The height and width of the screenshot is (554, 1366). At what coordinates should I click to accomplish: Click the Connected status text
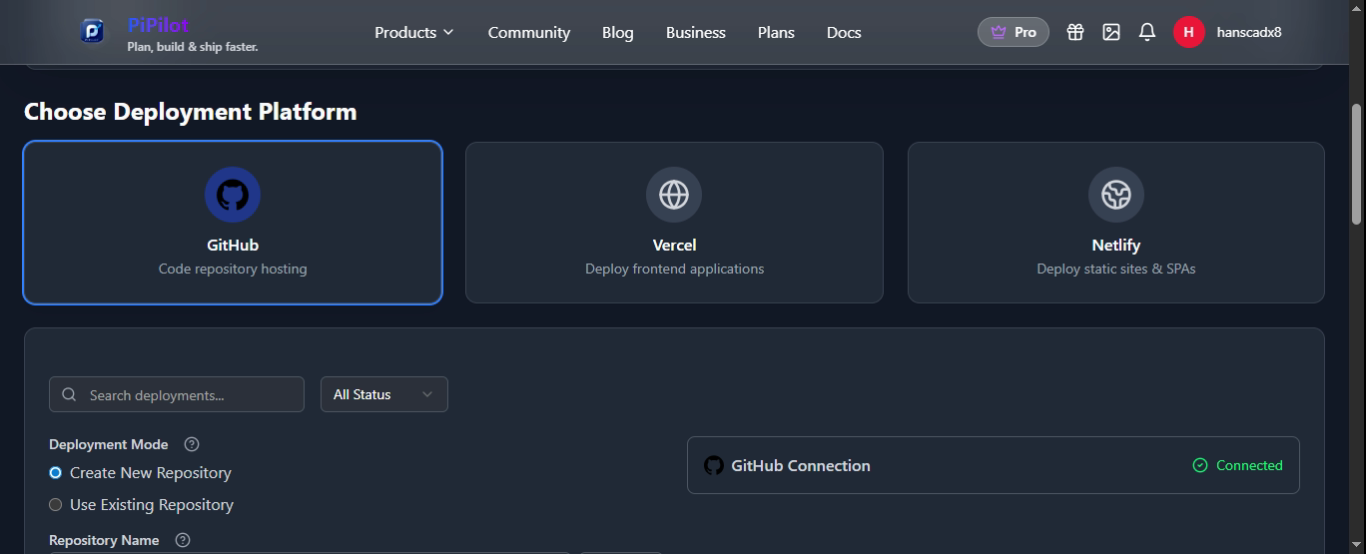[x=1249, y=465]
